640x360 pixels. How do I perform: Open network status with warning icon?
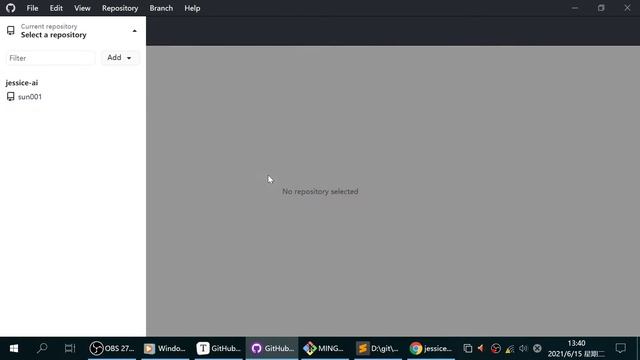pyautogui.click(x=509, y=348)
